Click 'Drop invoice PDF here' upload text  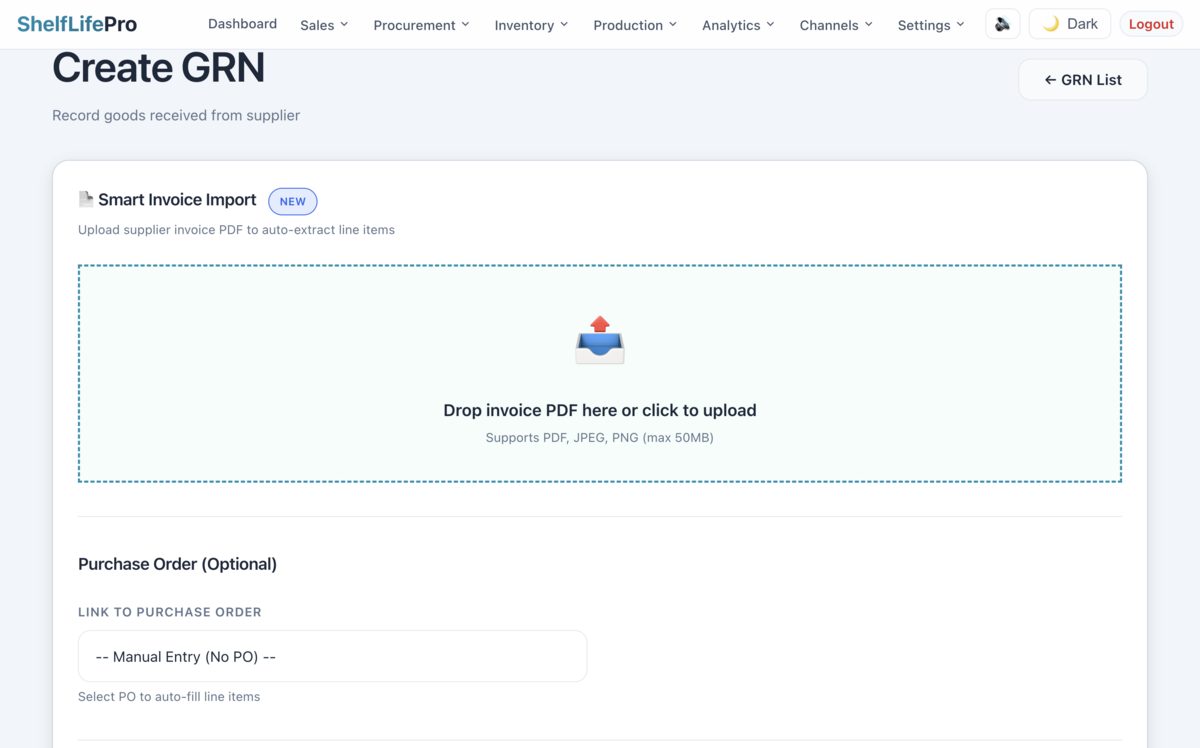pos(599,410)
